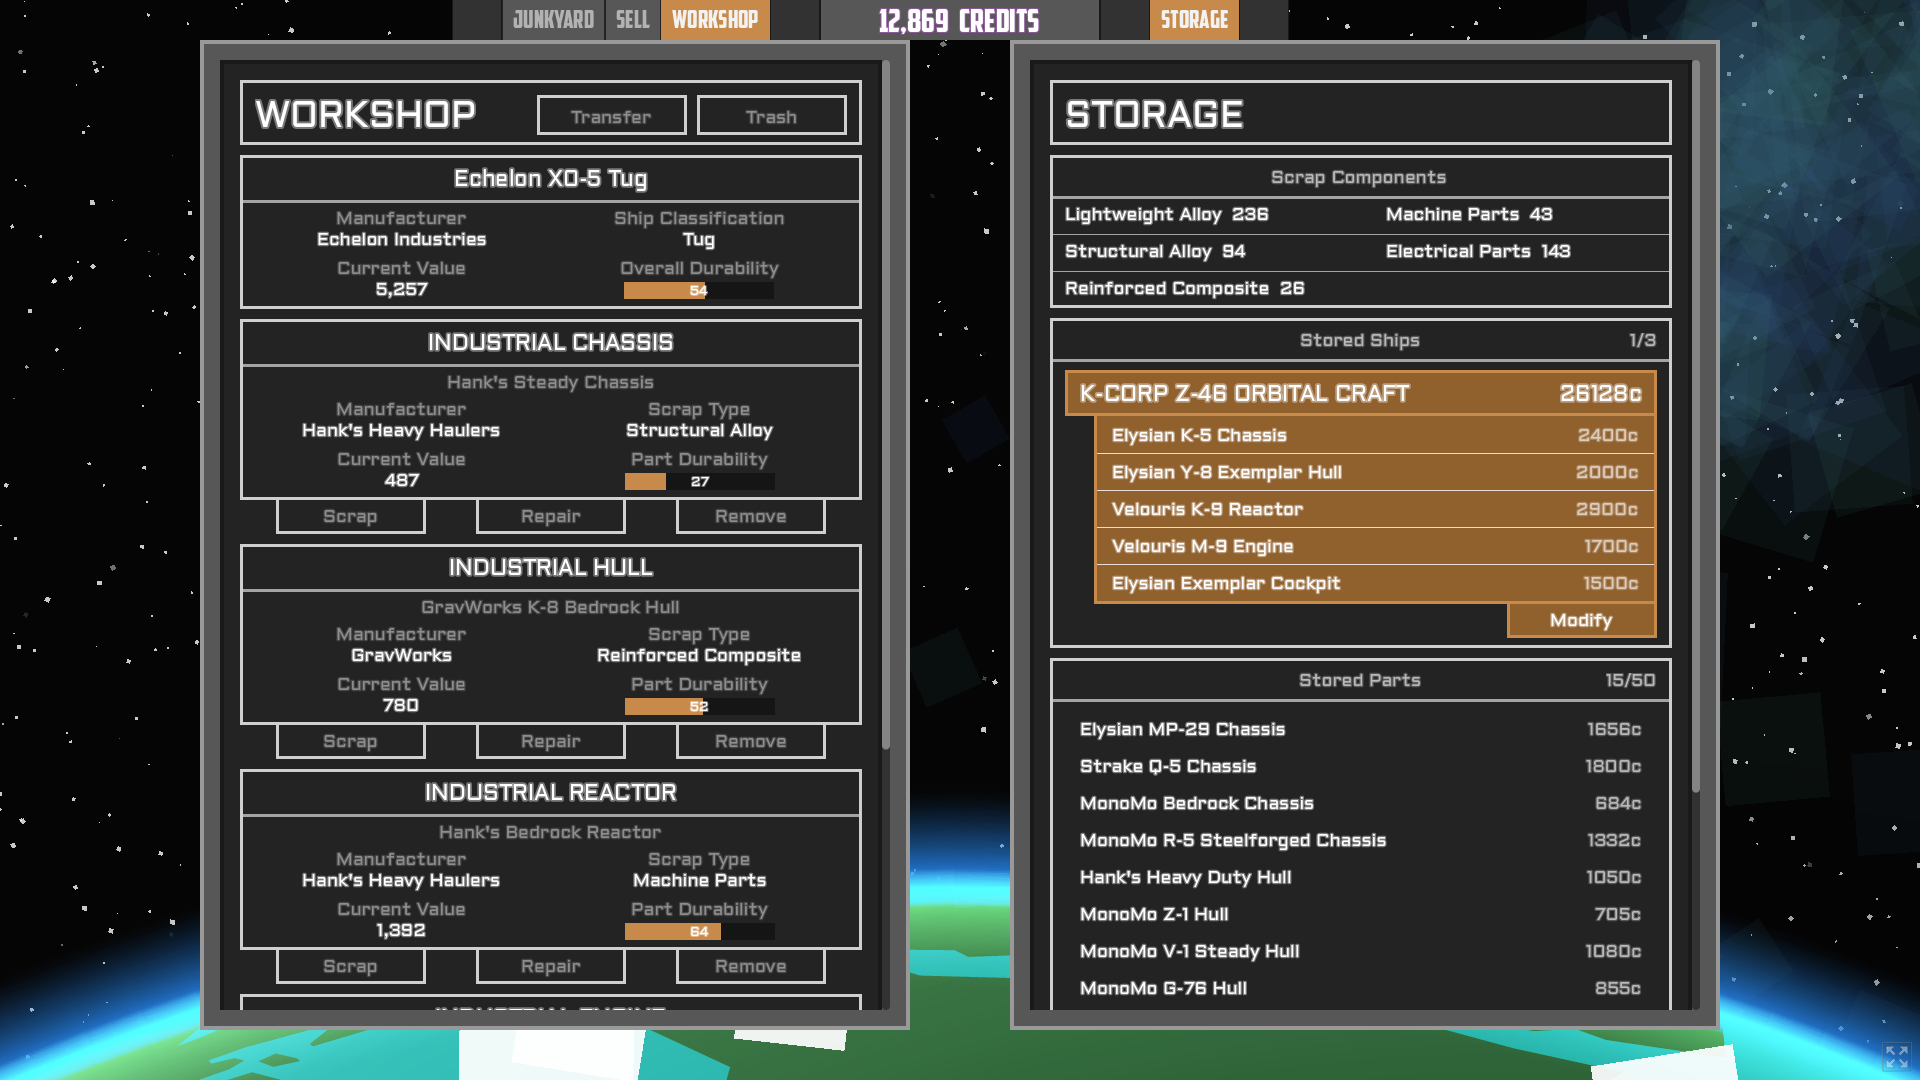Select MonoMo V-1 Steady Hull part
This screenshot has width=1920, height=1080.
(1360, 951)
